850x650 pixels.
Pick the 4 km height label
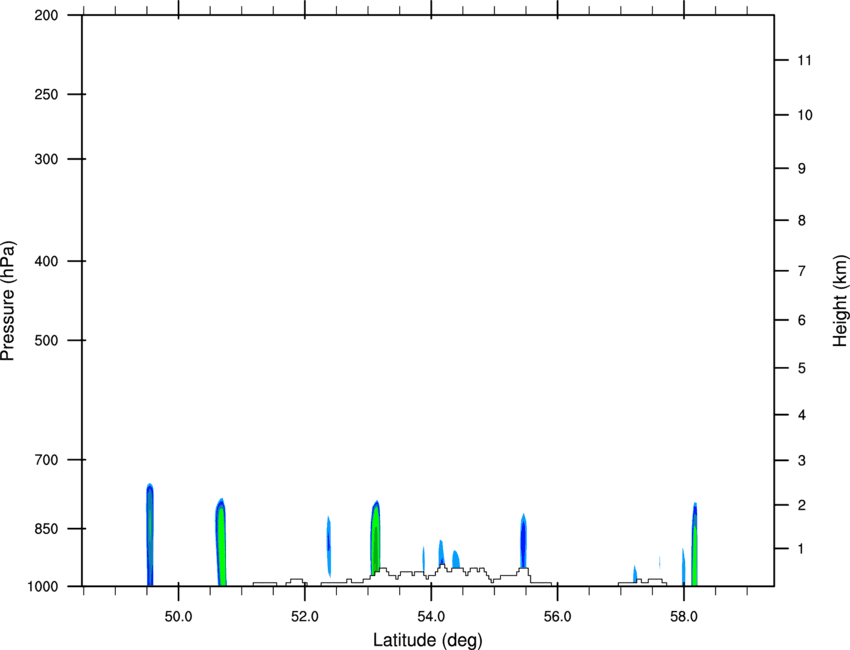[802, 415]
